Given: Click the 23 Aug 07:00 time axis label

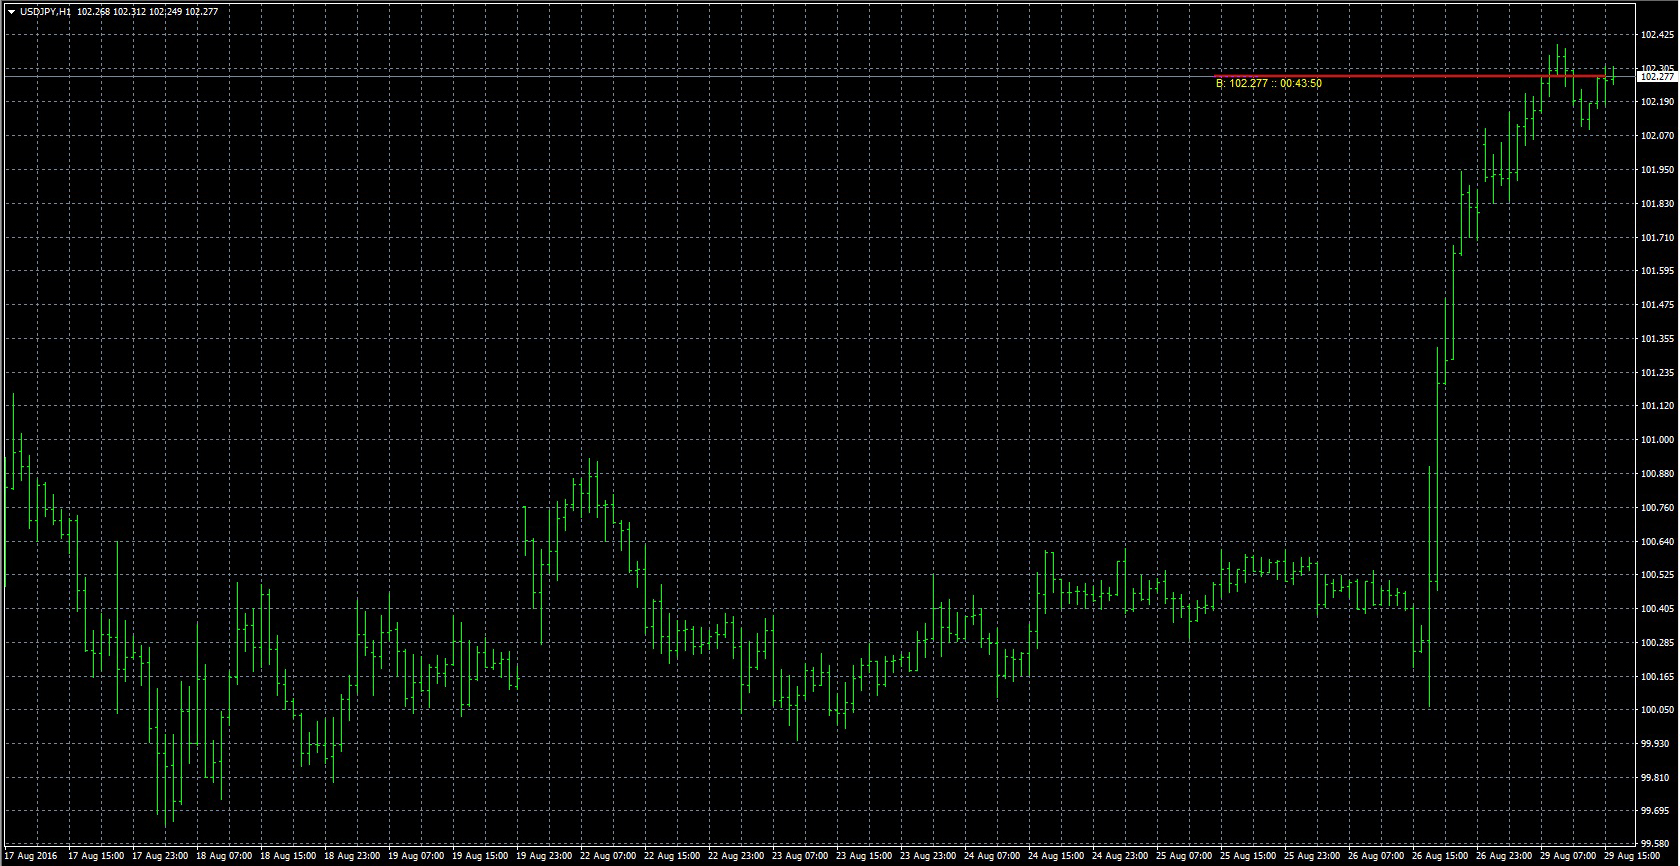Looking at the screenshot, I should (x=800, y=857).
